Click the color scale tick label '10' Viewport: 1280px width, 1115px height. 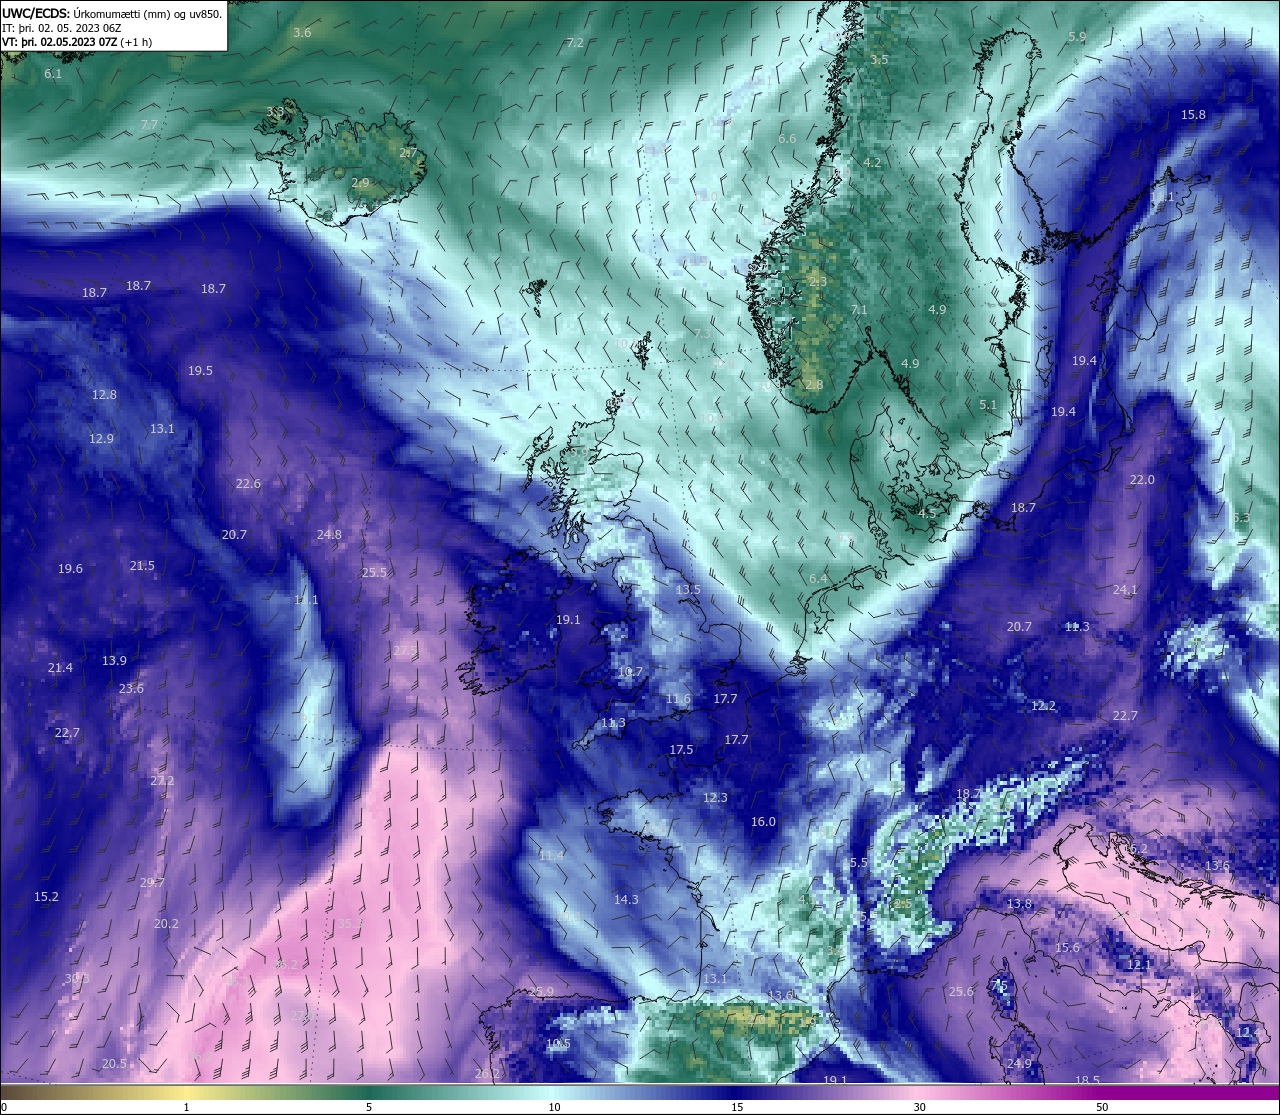click(553, 1107)
